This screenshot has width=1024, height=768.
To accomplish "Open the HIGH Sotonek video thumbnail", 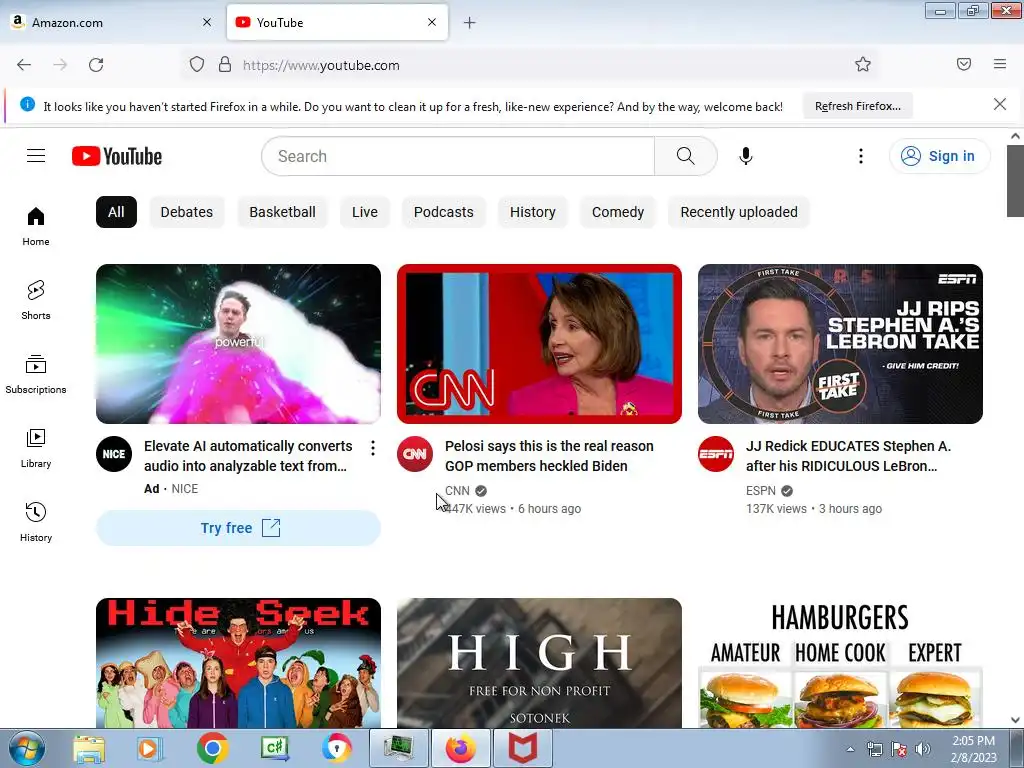I will (539, 662).
